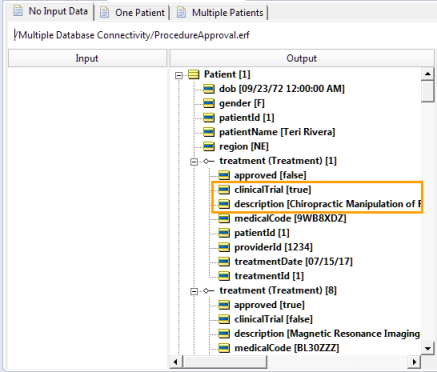The image size is (437, 372).
Task: Open the Multiple Patients tab
Action: pyautogui.click(x=220, y=13)
